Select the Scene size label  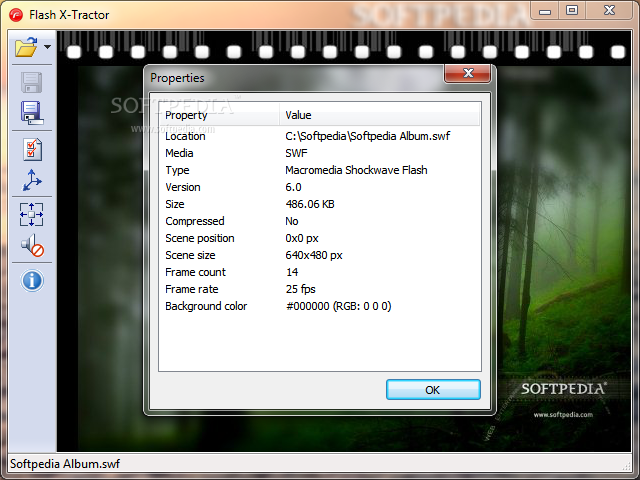click(x=190, y=256)
